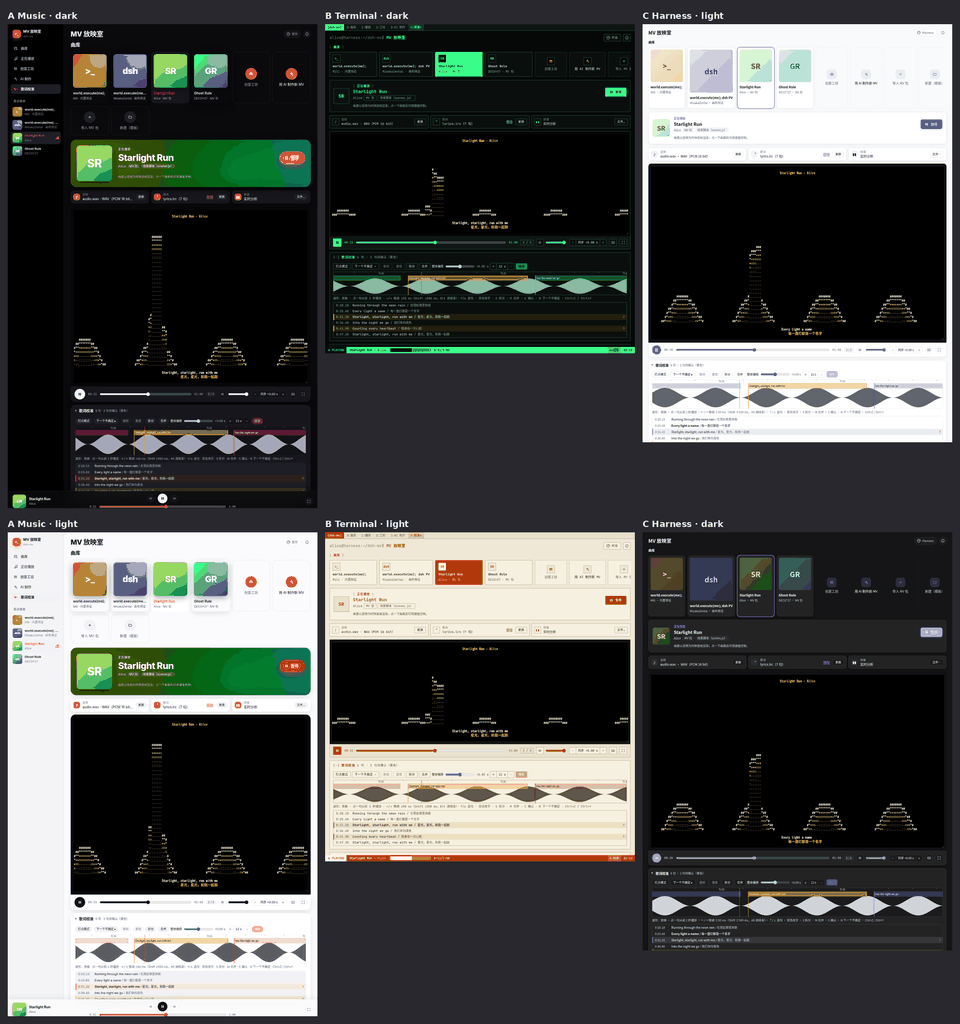Select highlighted sidebar nav item in A Music dark
This screenshot has height=1024, width=960.
[x=36, y=89]
